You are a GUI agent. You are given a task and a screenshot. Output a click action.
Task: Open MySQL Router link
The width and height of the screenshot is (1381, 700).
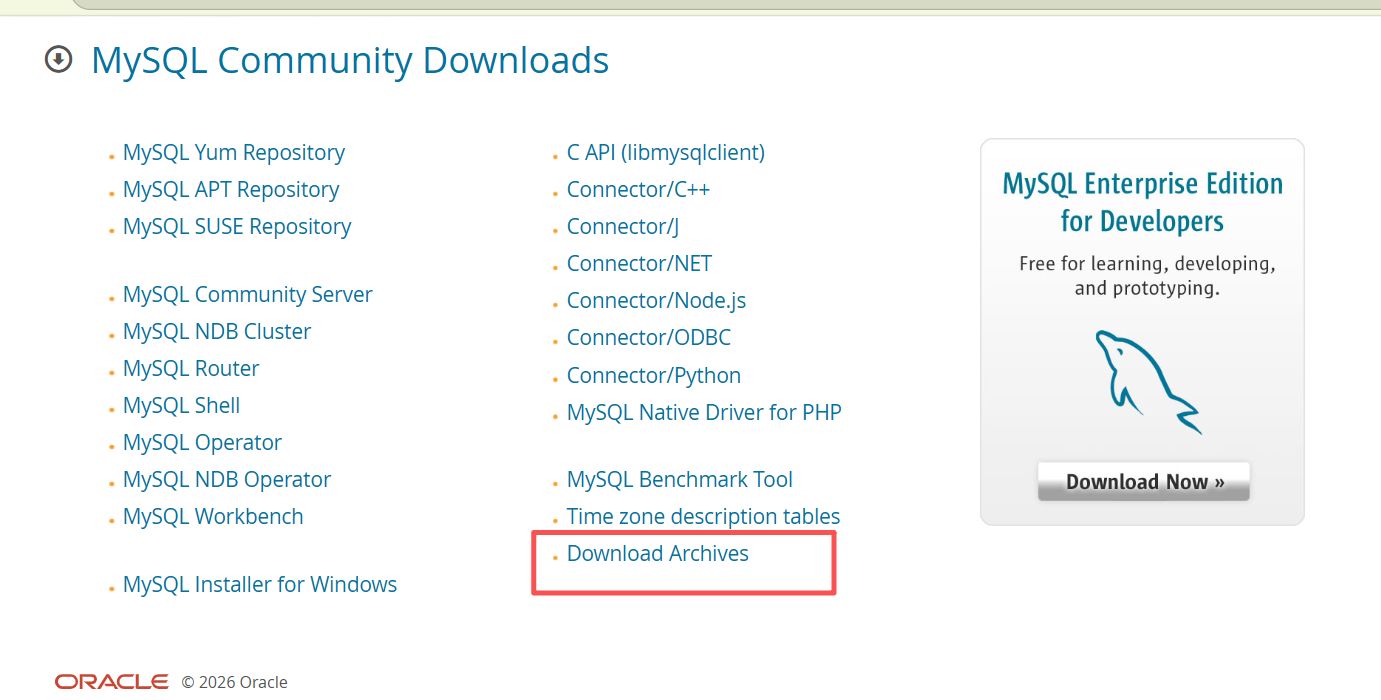[x=191, y=369]
